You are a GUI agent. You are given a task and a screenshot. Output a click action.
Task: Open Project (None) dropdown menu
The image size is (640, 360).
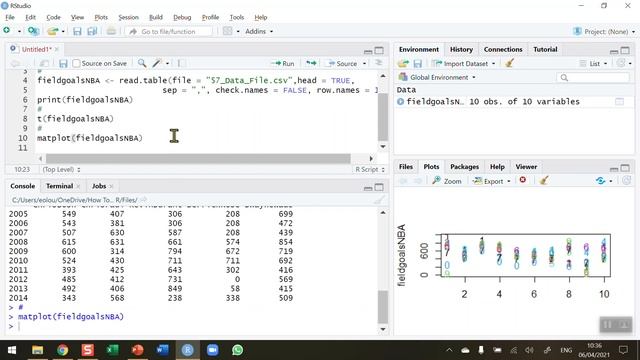pos(604,31)
